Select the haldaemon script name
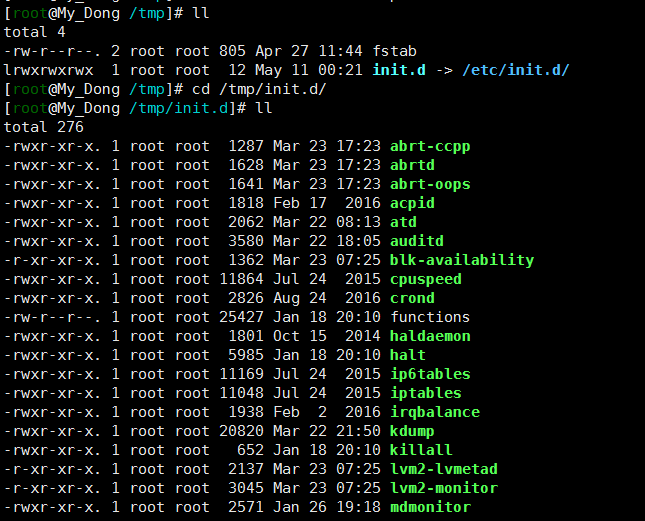Image resolution: width=645 pixels, height=521 pixels. pyautogui.click(x=430, y=336)
